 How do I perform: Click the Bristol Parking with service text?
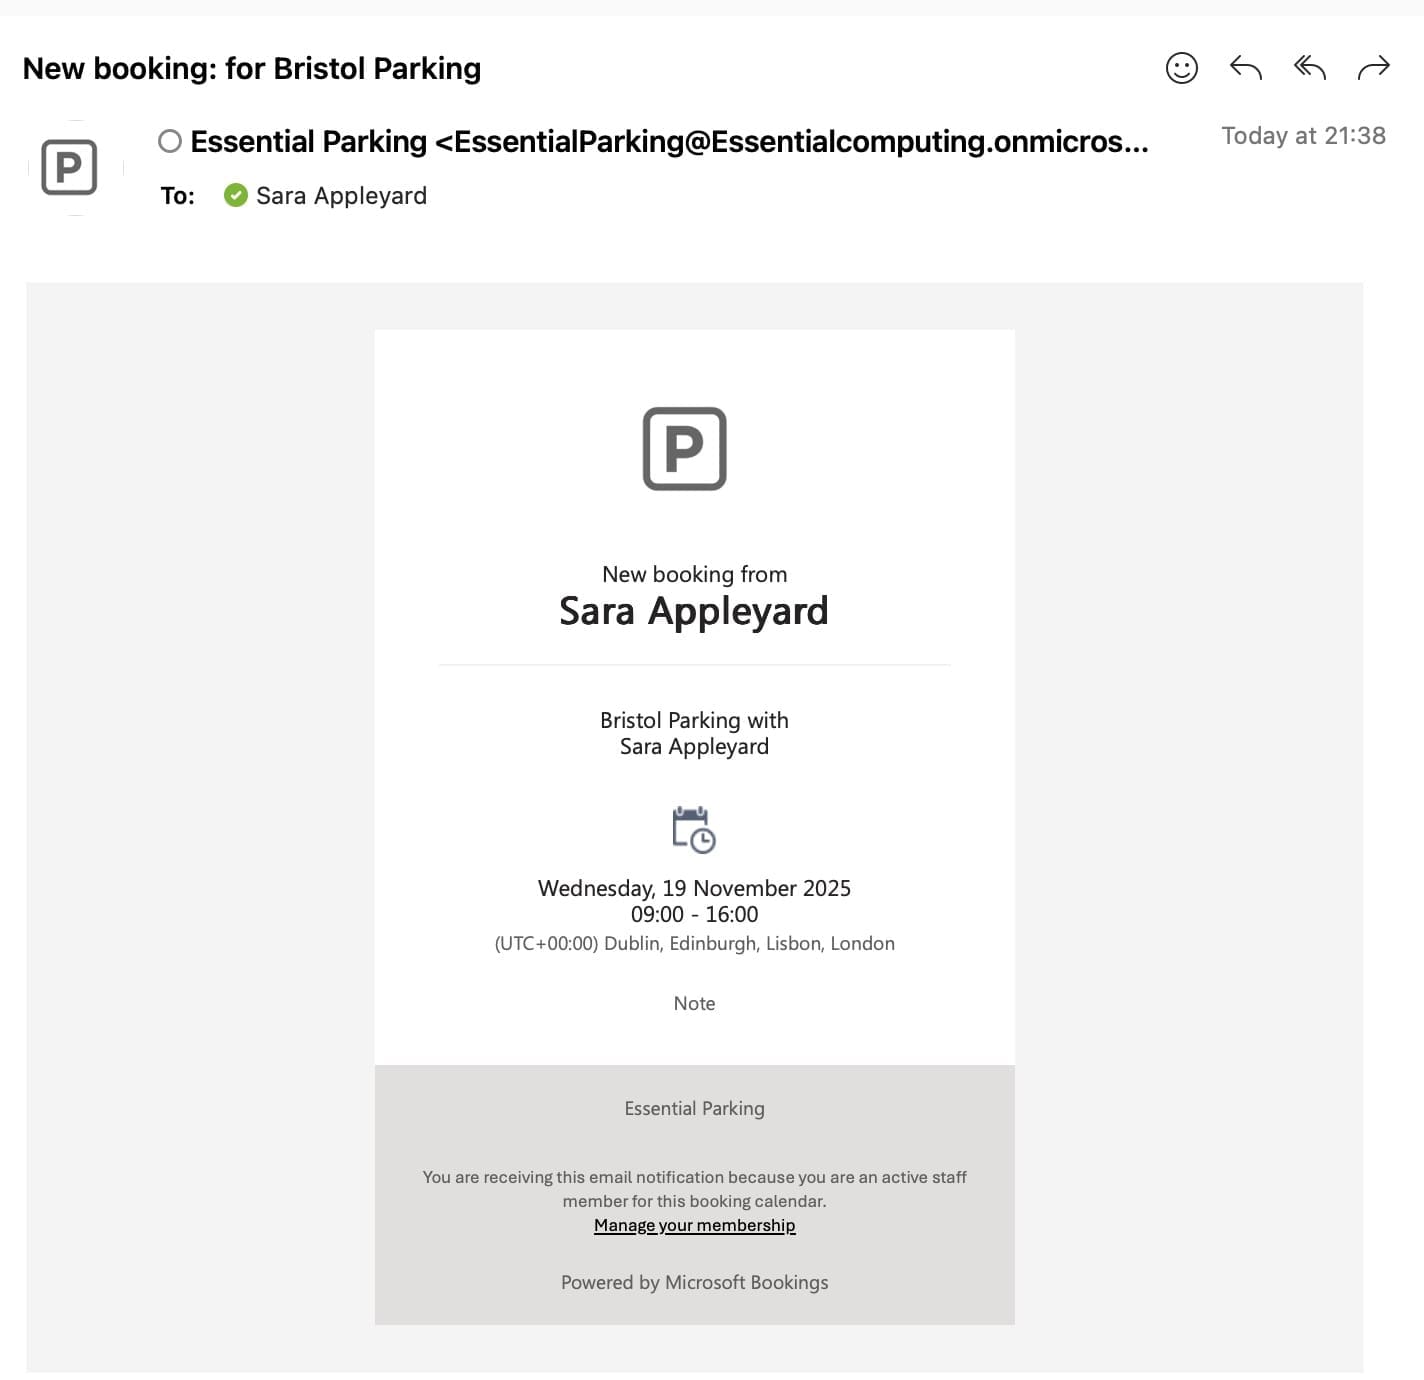pyautogui.click(x=694, y=720)
